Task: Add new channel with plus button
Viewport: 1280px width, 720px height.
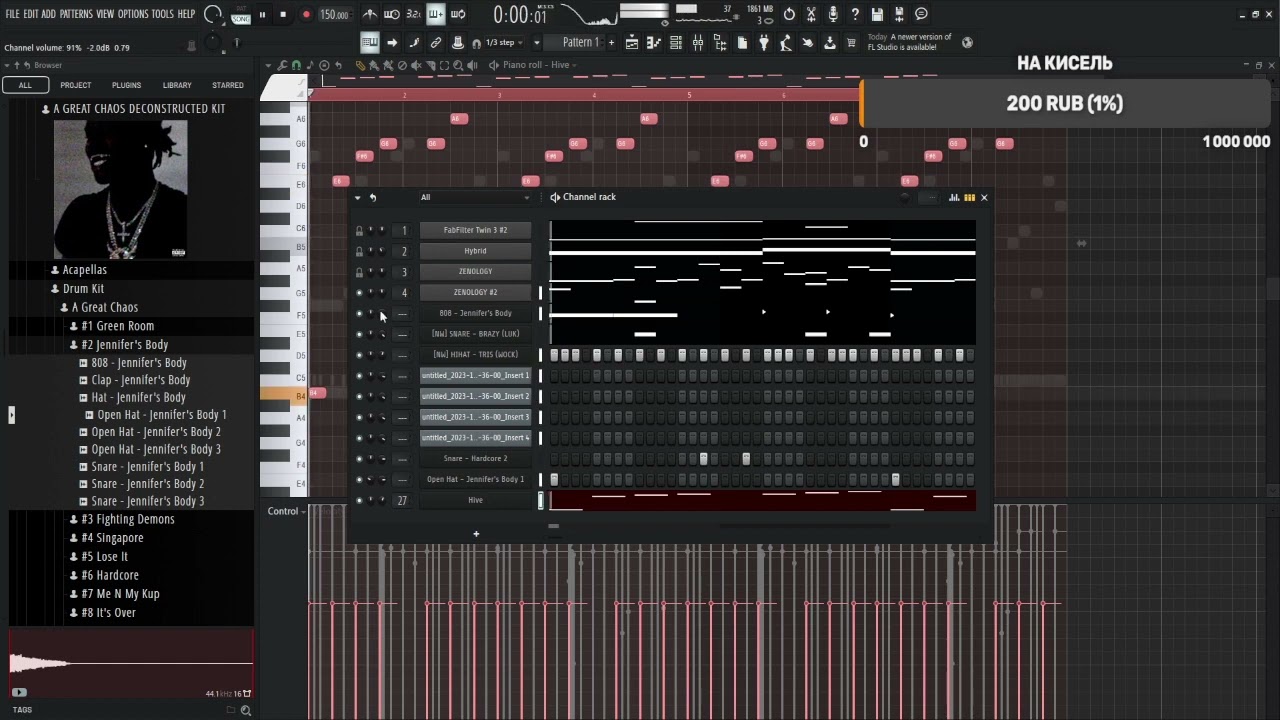Action: click(x=476, y=534)
